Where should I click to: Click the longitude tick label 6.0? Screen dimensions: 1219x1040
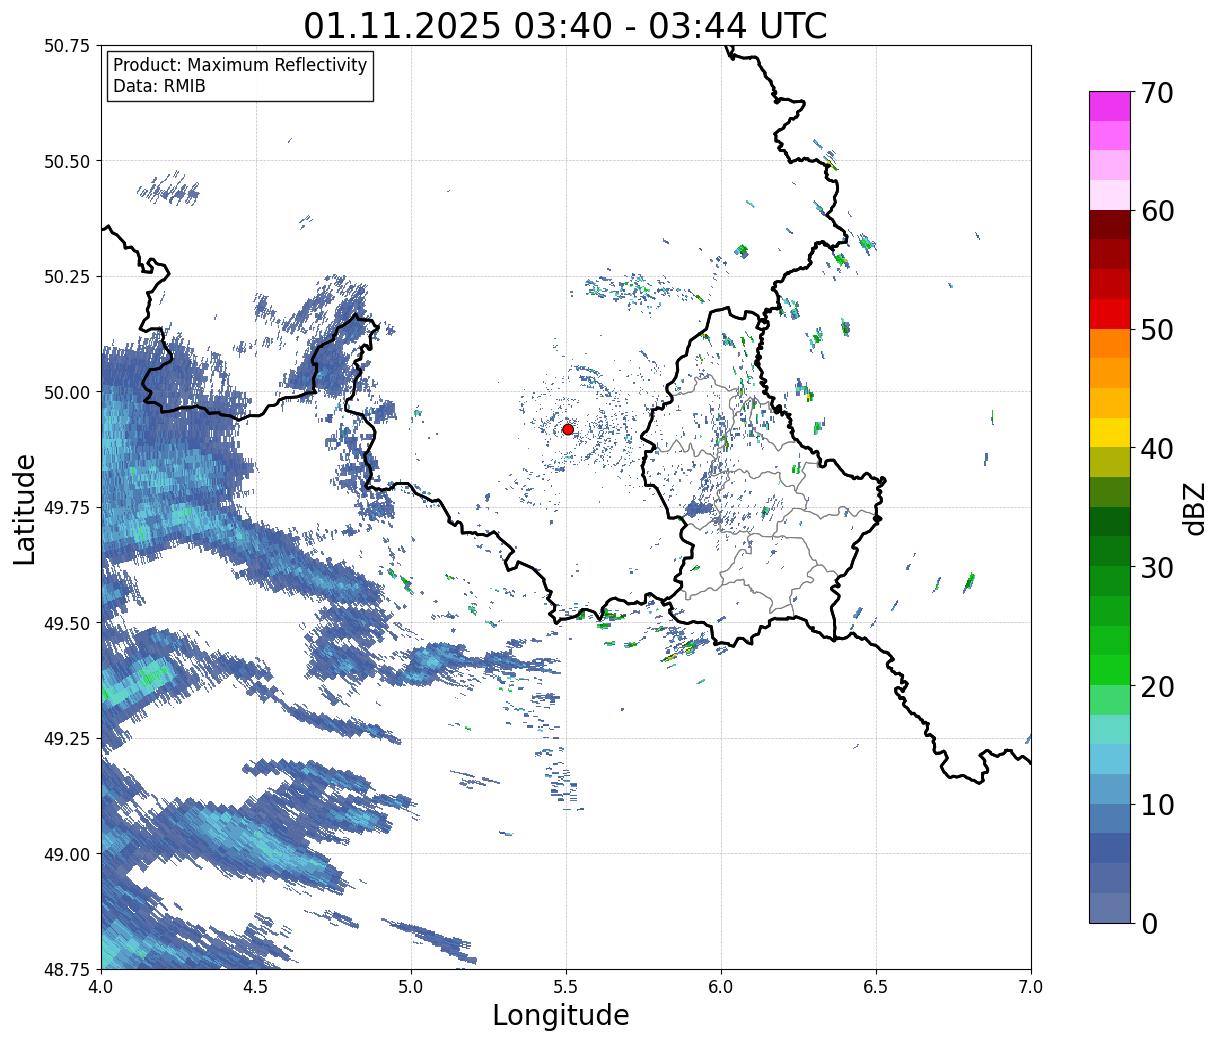(721, 986)
